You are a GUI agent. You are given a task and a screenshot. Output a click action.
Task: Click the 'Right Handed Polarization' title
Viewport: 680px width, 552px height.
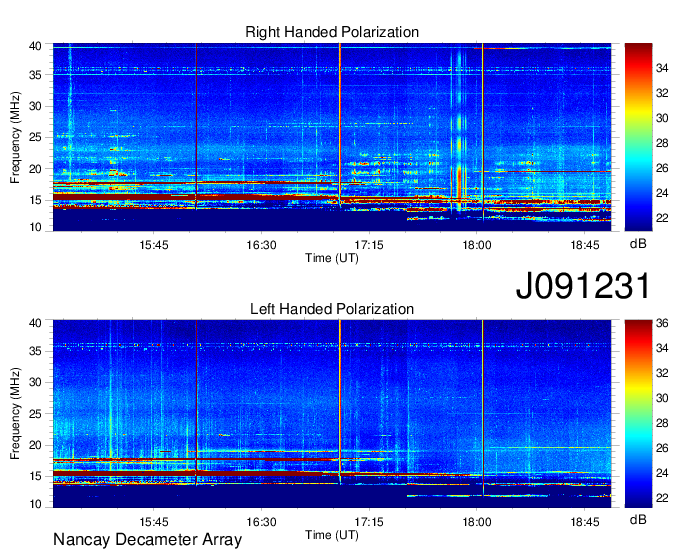pyautogui.click(x=332, y=32)
